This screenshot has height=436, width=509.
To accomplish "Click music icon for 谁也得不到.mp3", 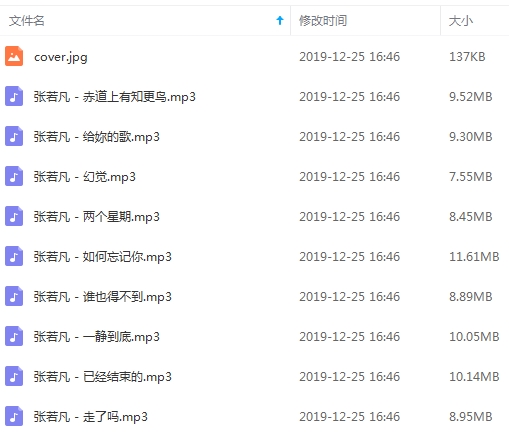I will (x=14, y=296).
